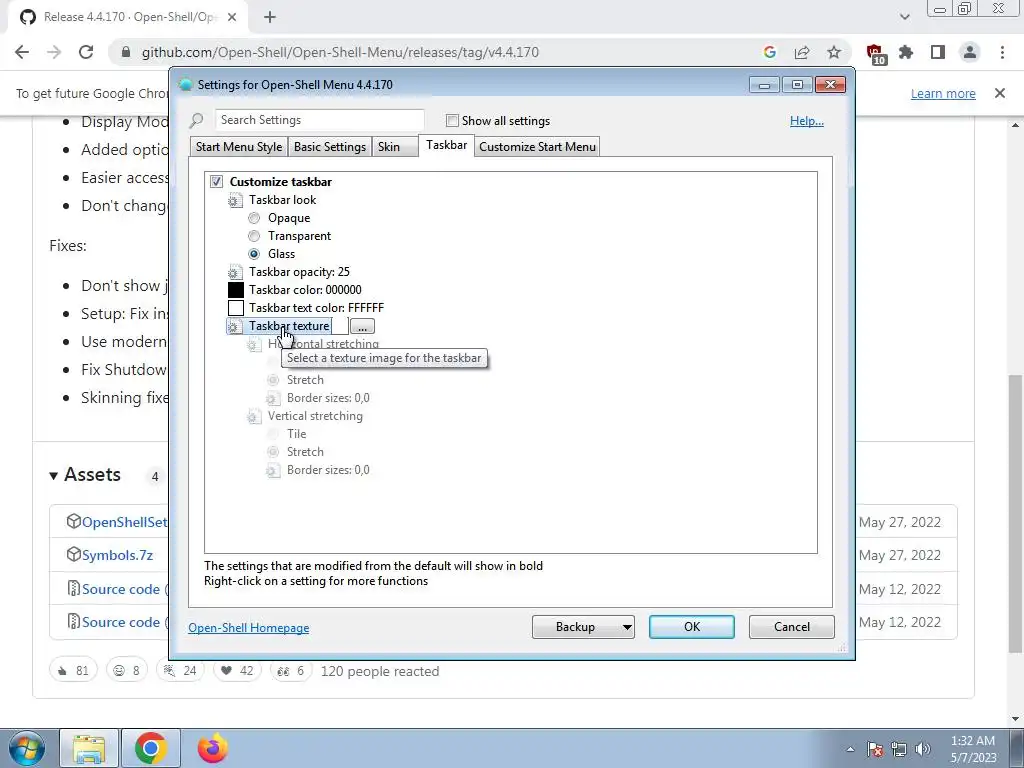Click the Google icon in the address bar
Viewport: 1024px width, 768px height.
pos(770,52)
